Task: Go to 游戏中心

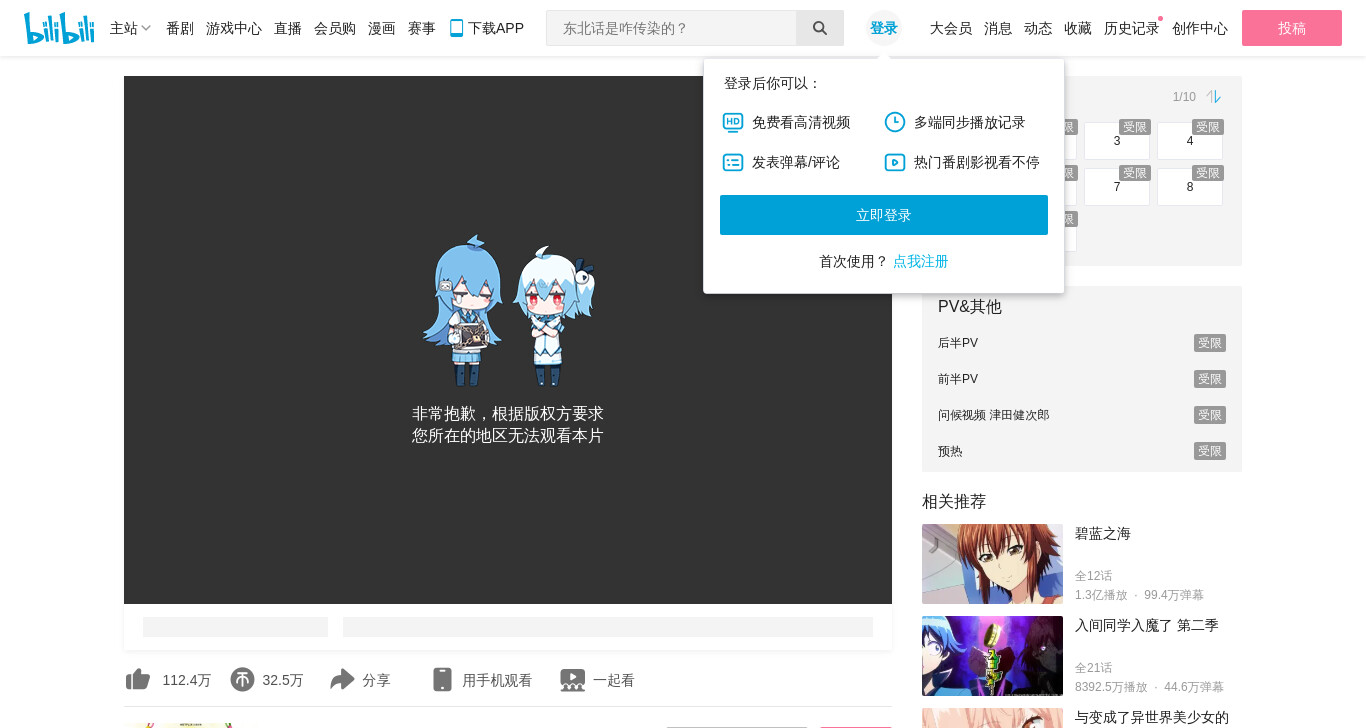Action: [x=234, y=28]
